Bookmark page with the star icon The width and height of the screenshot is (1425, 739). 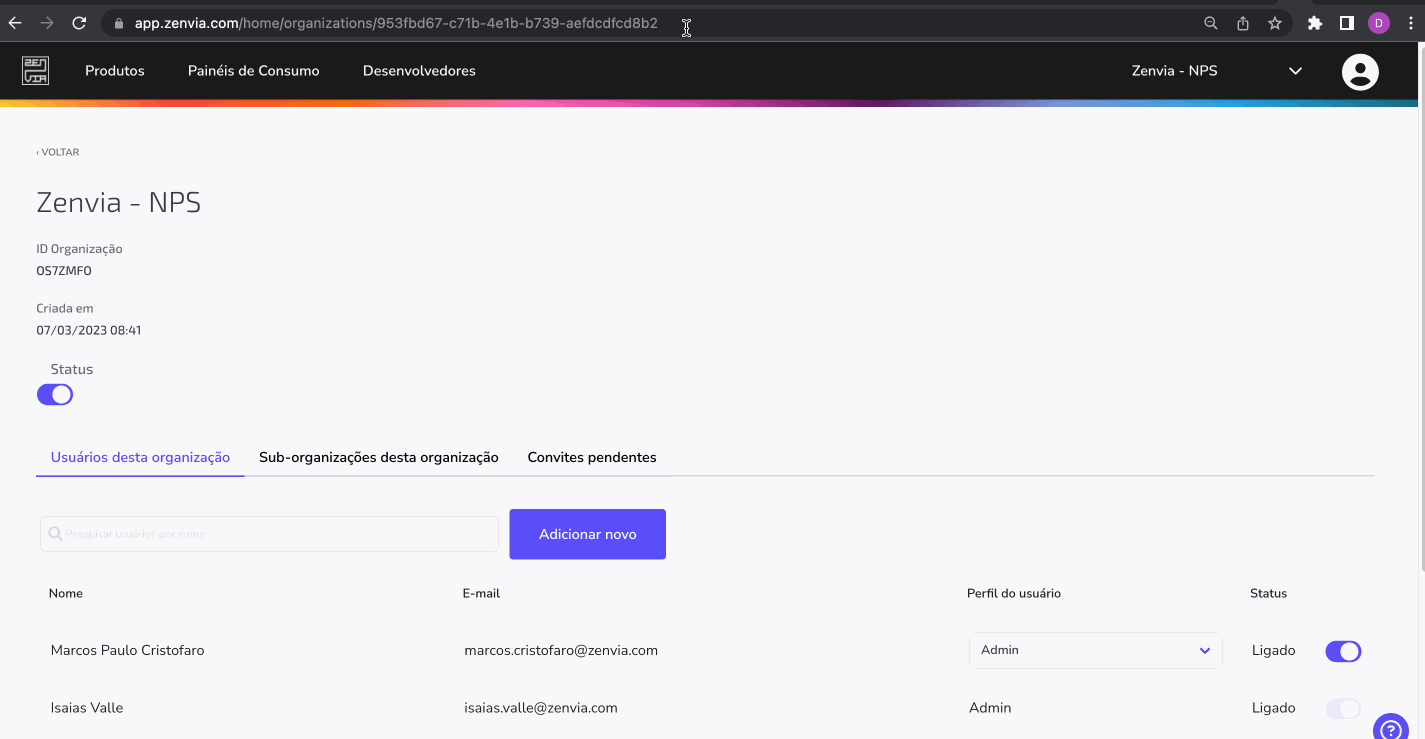point(1275,23)
